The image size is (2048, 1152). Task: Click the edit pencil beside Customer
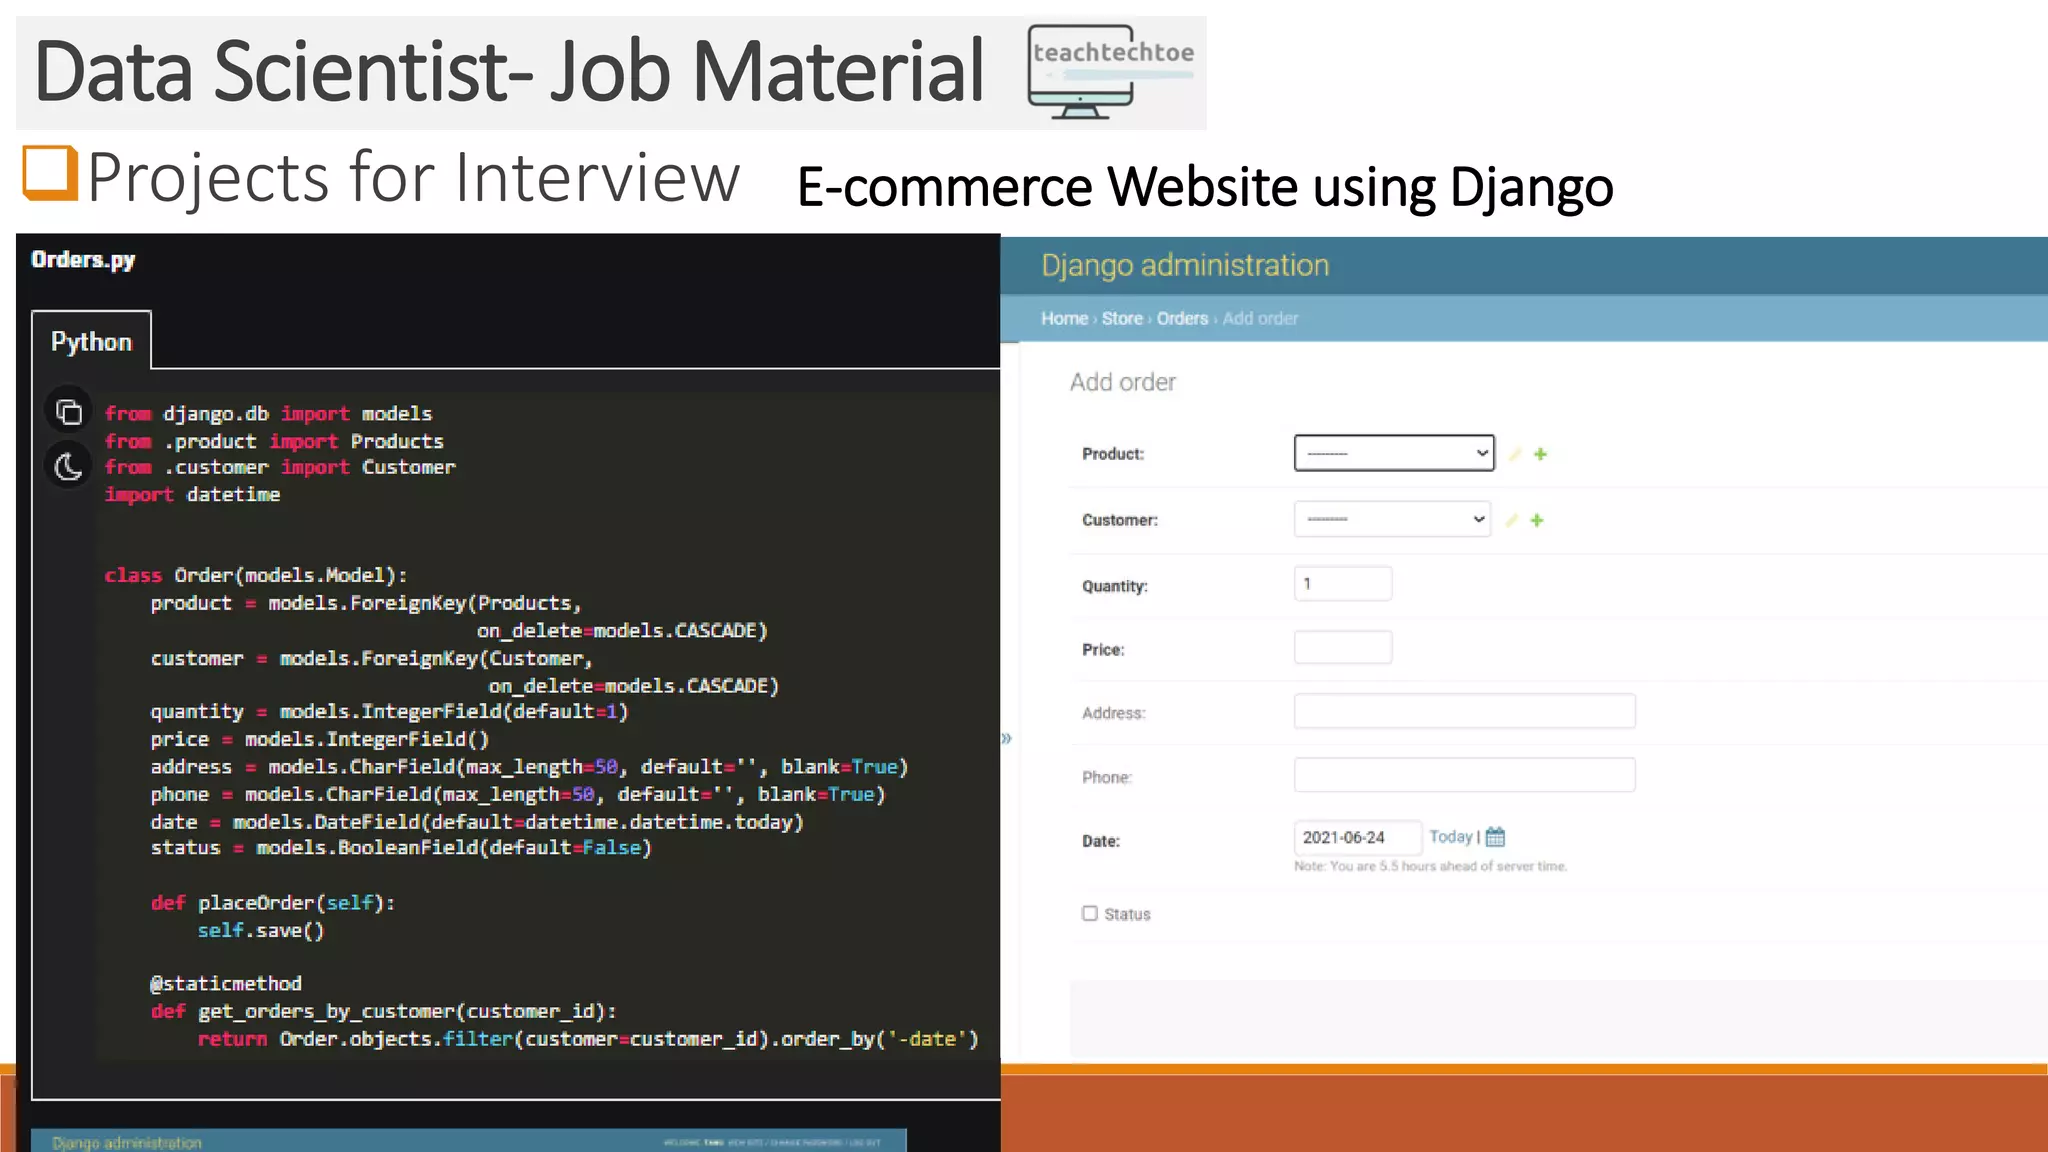tap(1512, 520)
